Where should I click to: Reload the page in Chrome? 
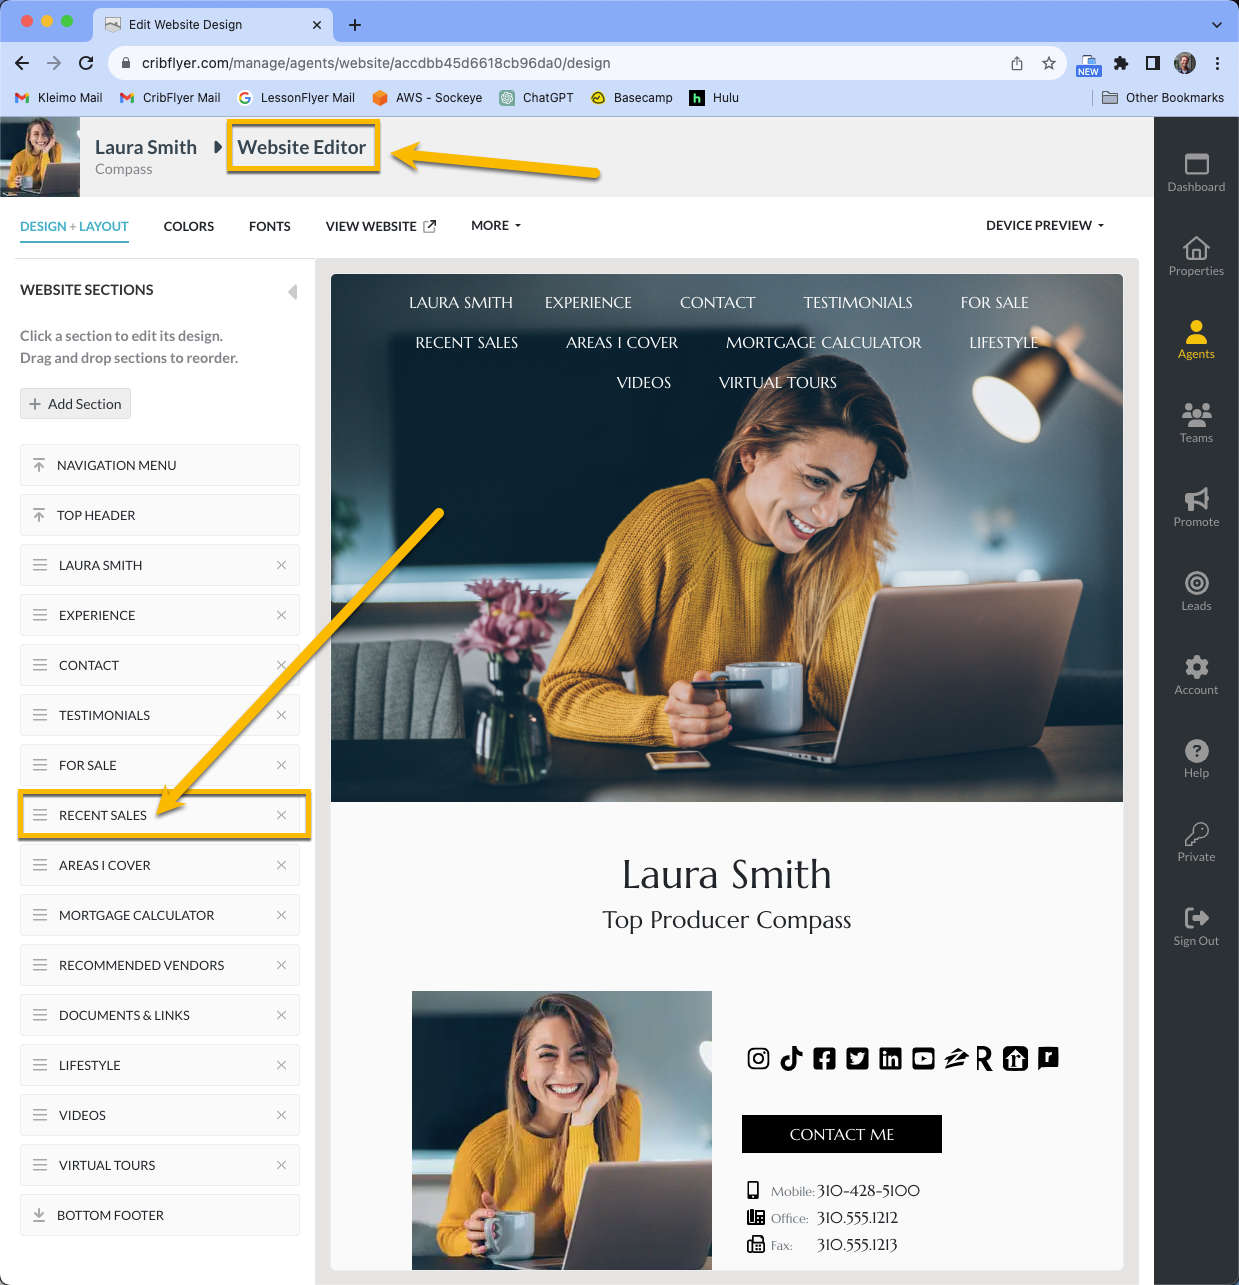coord(86,63)
